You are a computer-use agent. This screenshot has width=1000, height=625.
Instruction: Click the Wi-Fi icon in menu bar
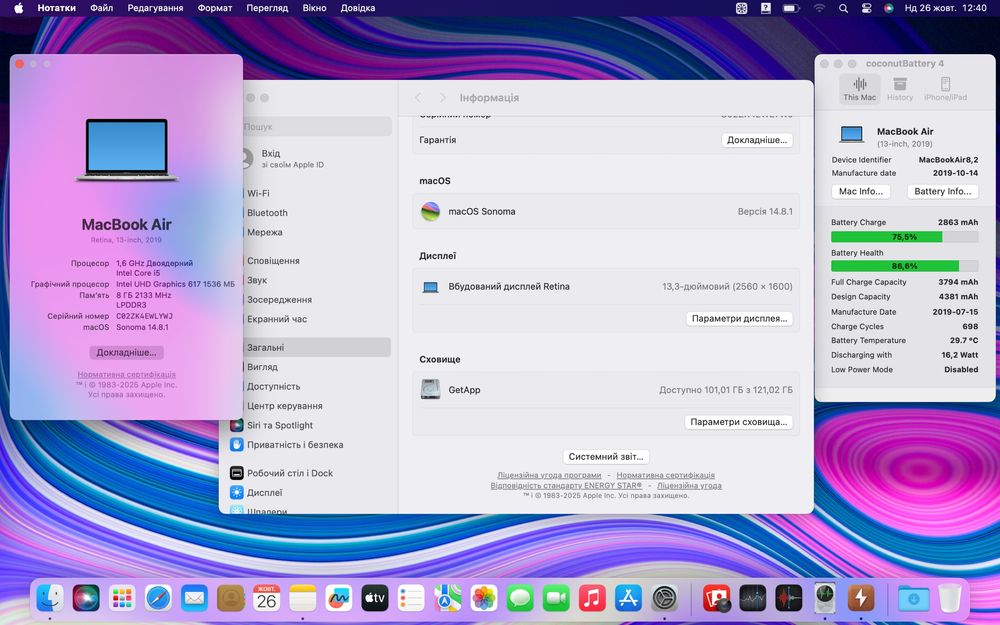(x=819, y=8)
